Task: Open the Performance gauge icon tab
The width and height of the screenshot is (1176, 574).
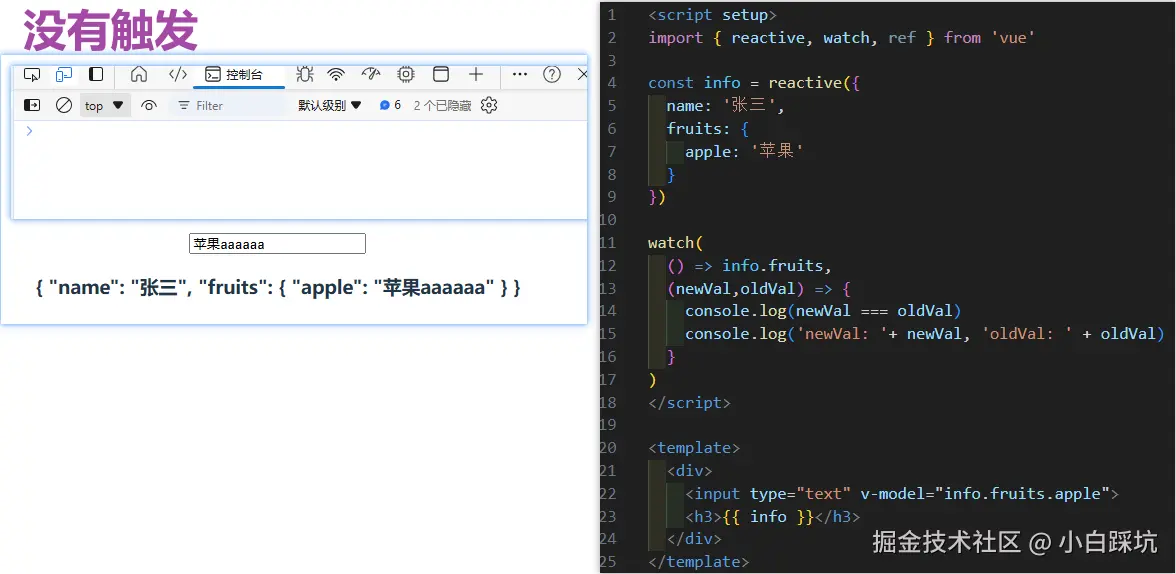Action: [371, 74]
